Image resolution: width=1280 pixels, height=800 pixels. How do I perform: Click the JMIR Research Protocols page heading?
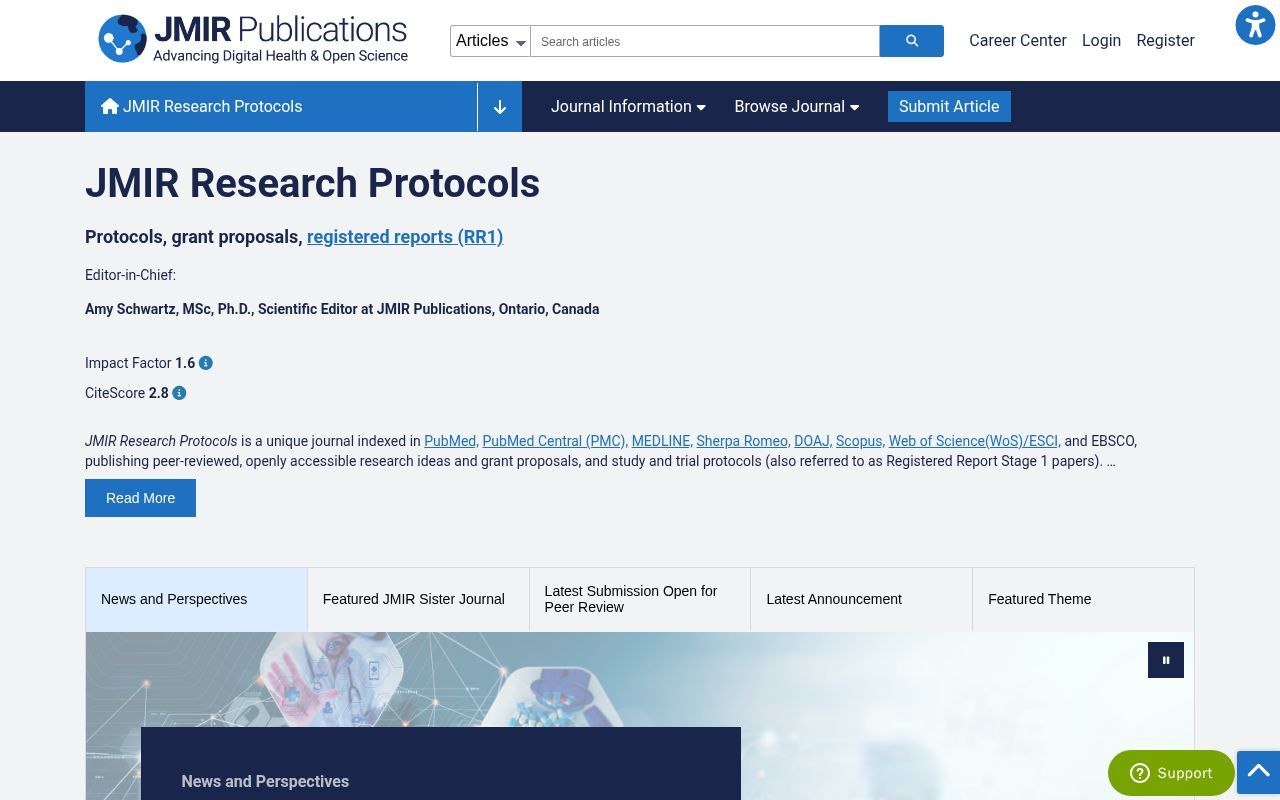(312, 183)
